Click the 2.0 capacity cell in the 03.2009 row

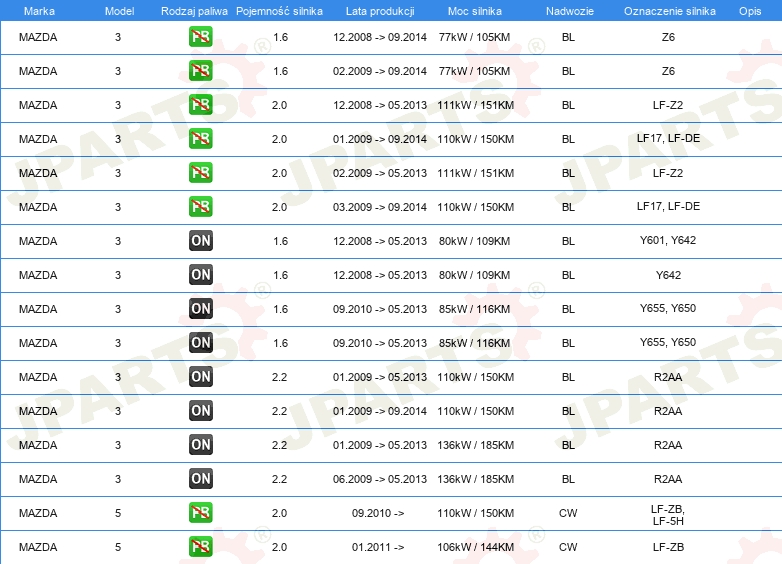click(279, 207)
